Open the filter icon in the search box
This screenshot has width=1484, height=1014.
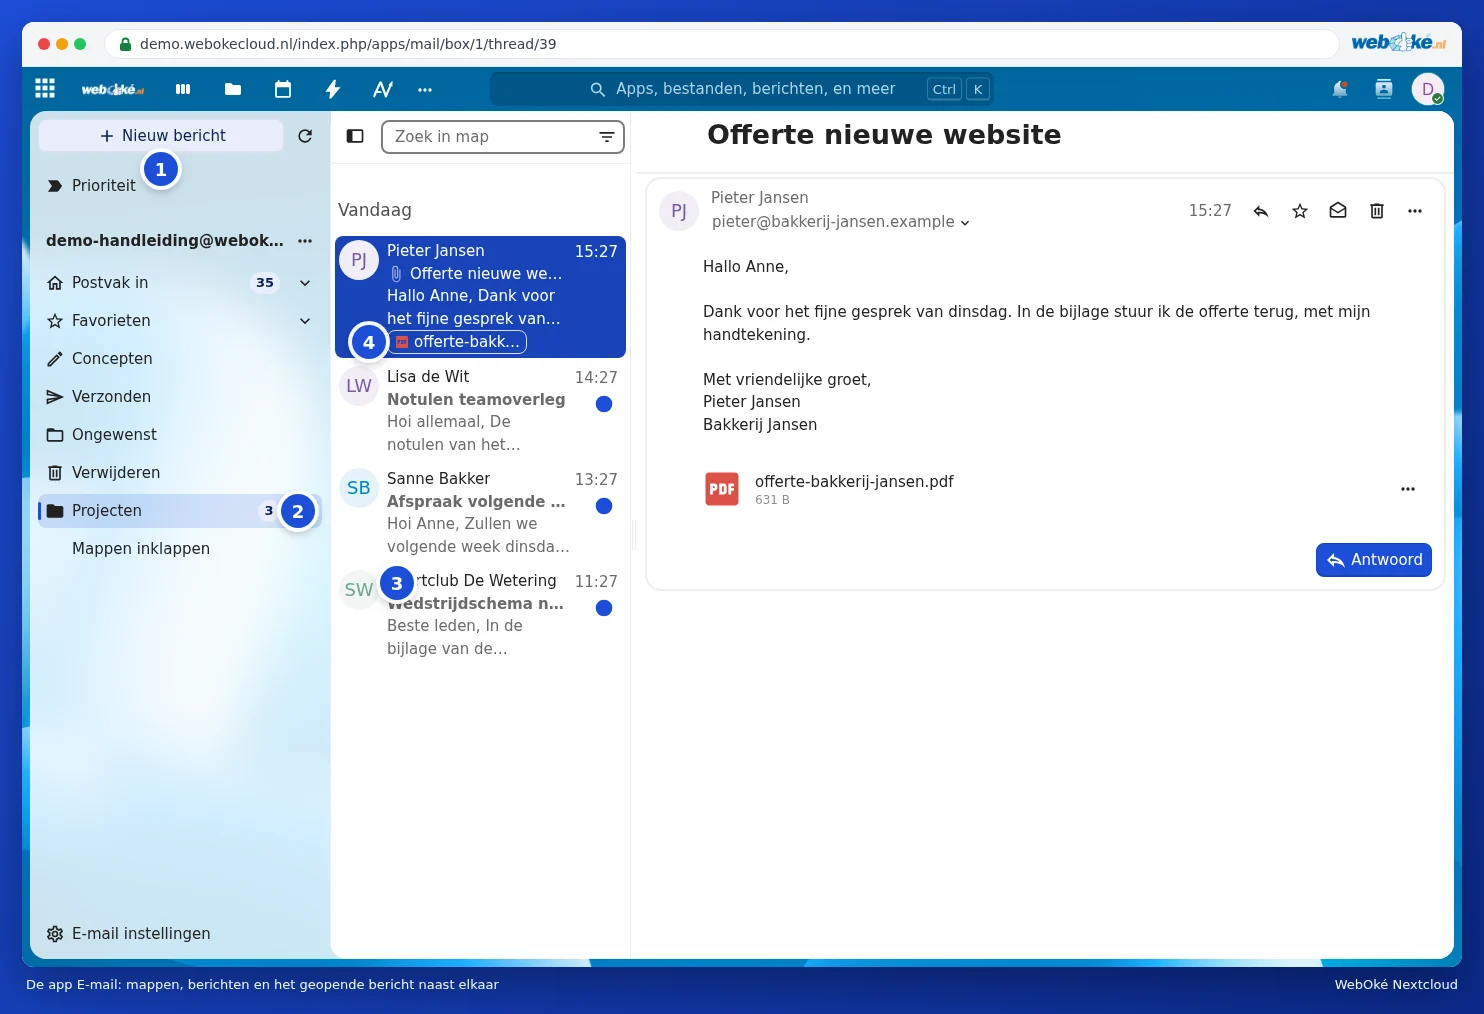(x=607, y=137)
